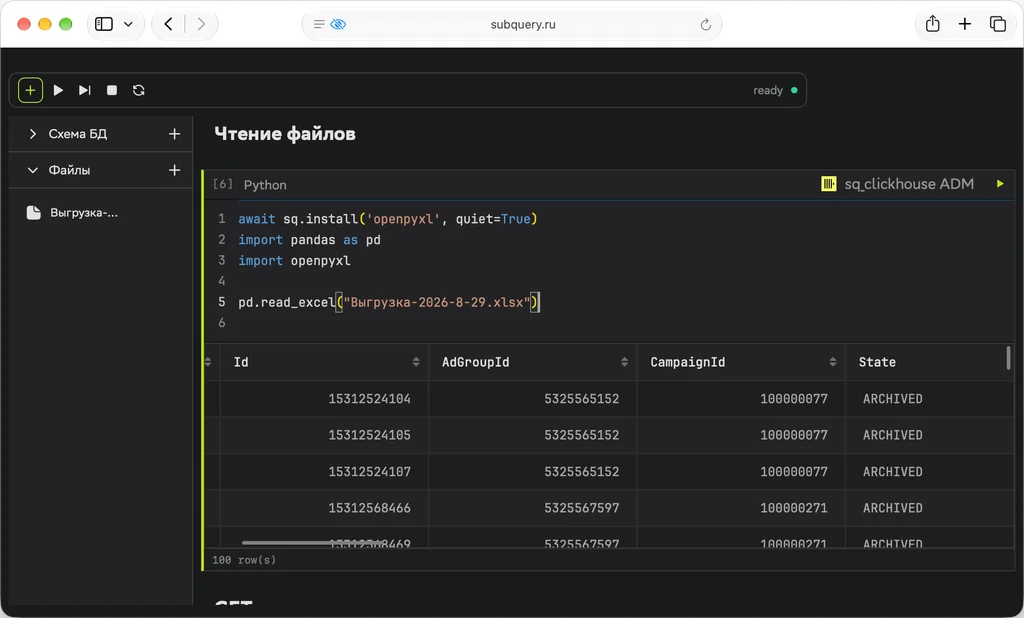The image size is (1024, 618).
Task: Open the Выгрузка file in sidebar
Action: 72,213
